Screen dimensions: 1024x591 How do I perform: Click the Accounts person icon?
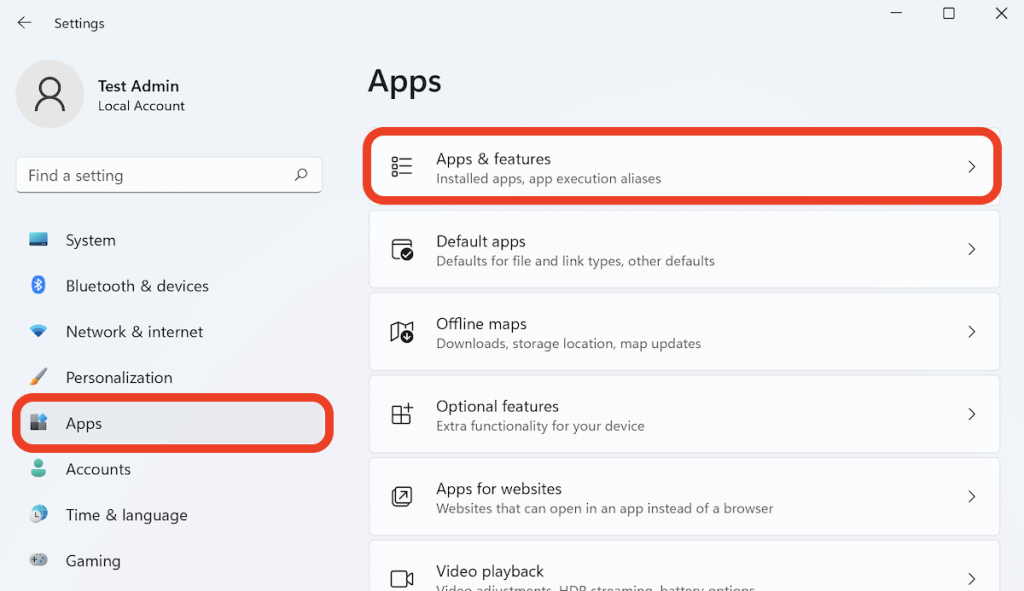pos(39,468)
